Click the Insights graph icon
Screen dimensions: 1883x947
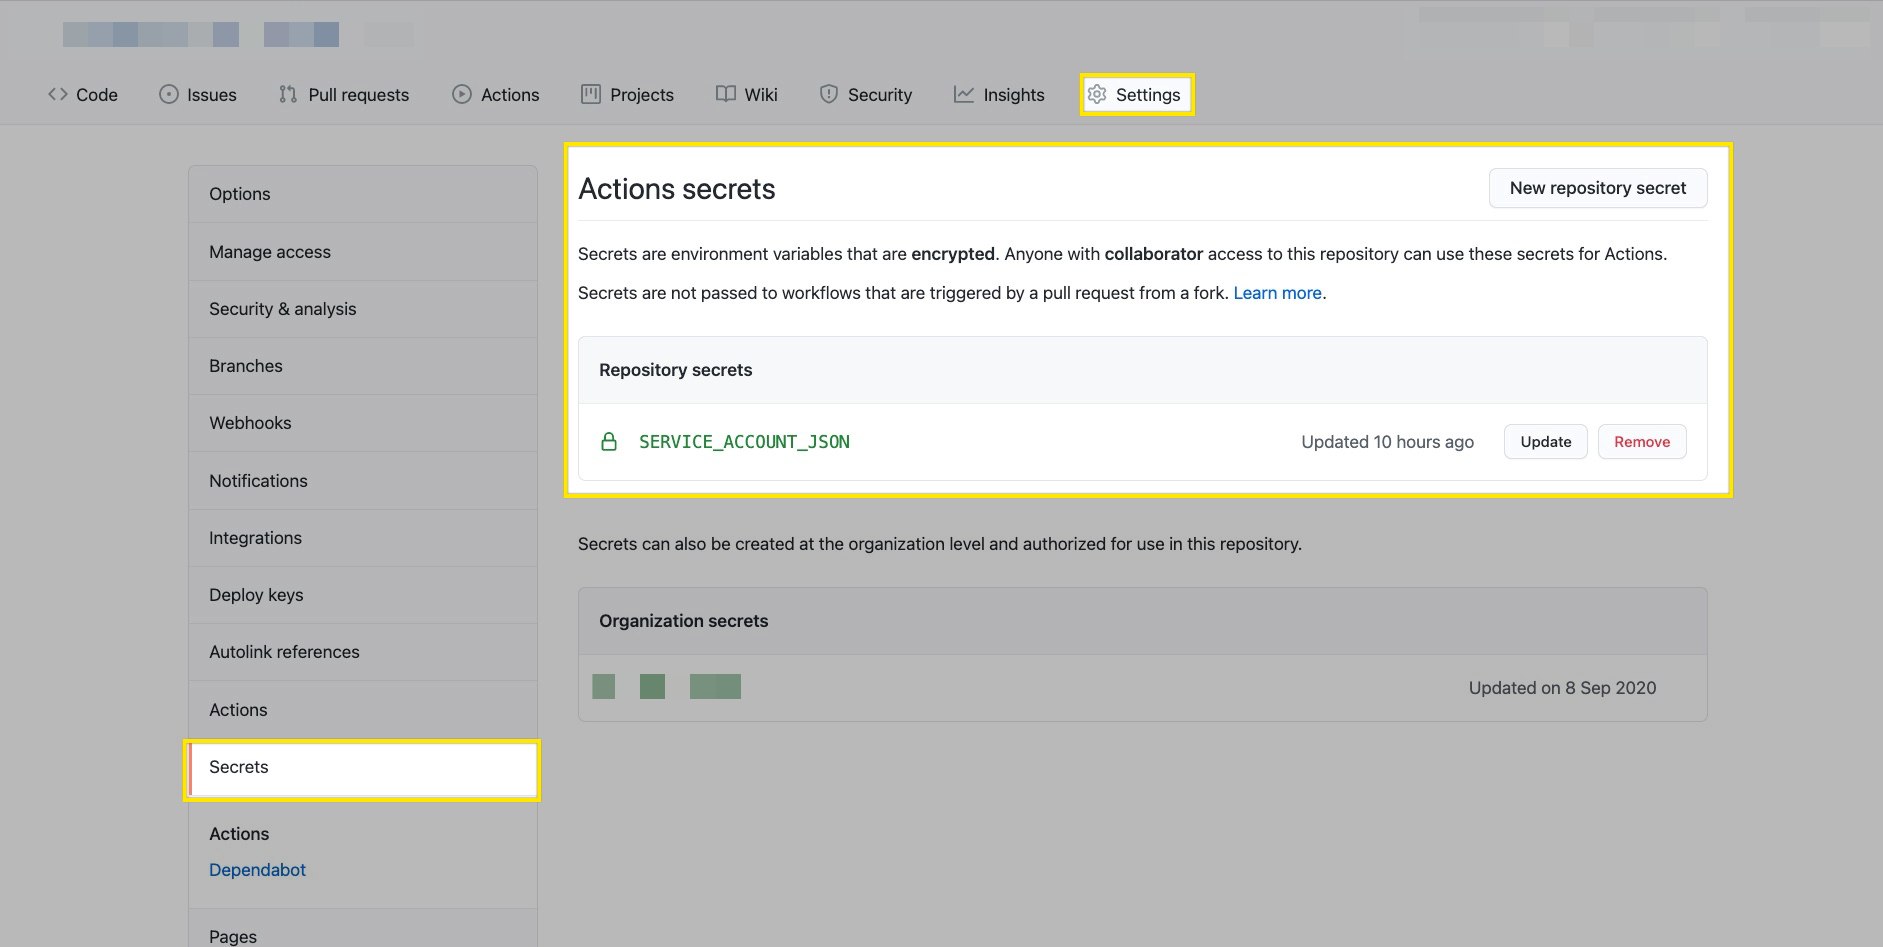[x=964, y=94]
